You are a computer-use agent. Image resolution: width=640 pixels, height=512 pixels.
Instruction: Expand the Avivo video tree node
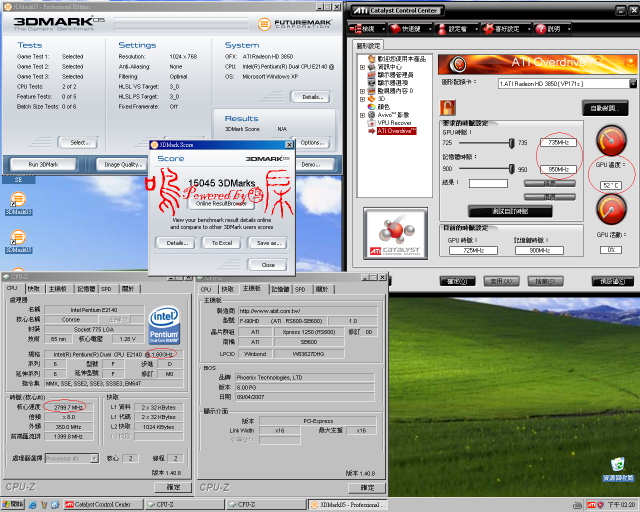pos(362,115)
